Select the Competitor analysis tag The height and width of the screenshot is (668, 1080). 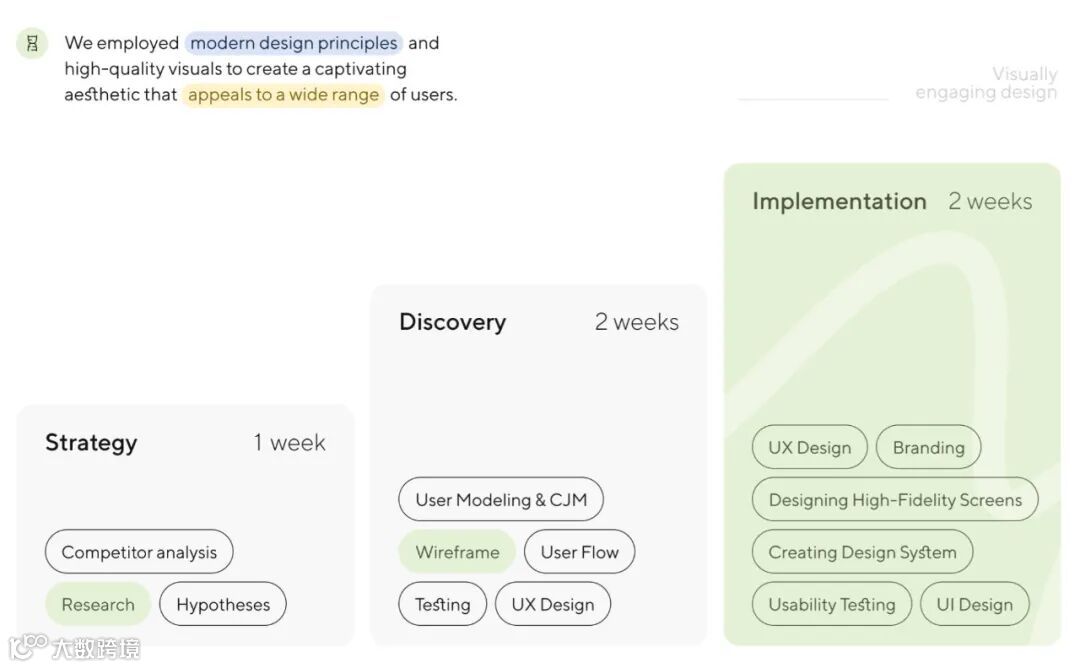coord(139,552)
